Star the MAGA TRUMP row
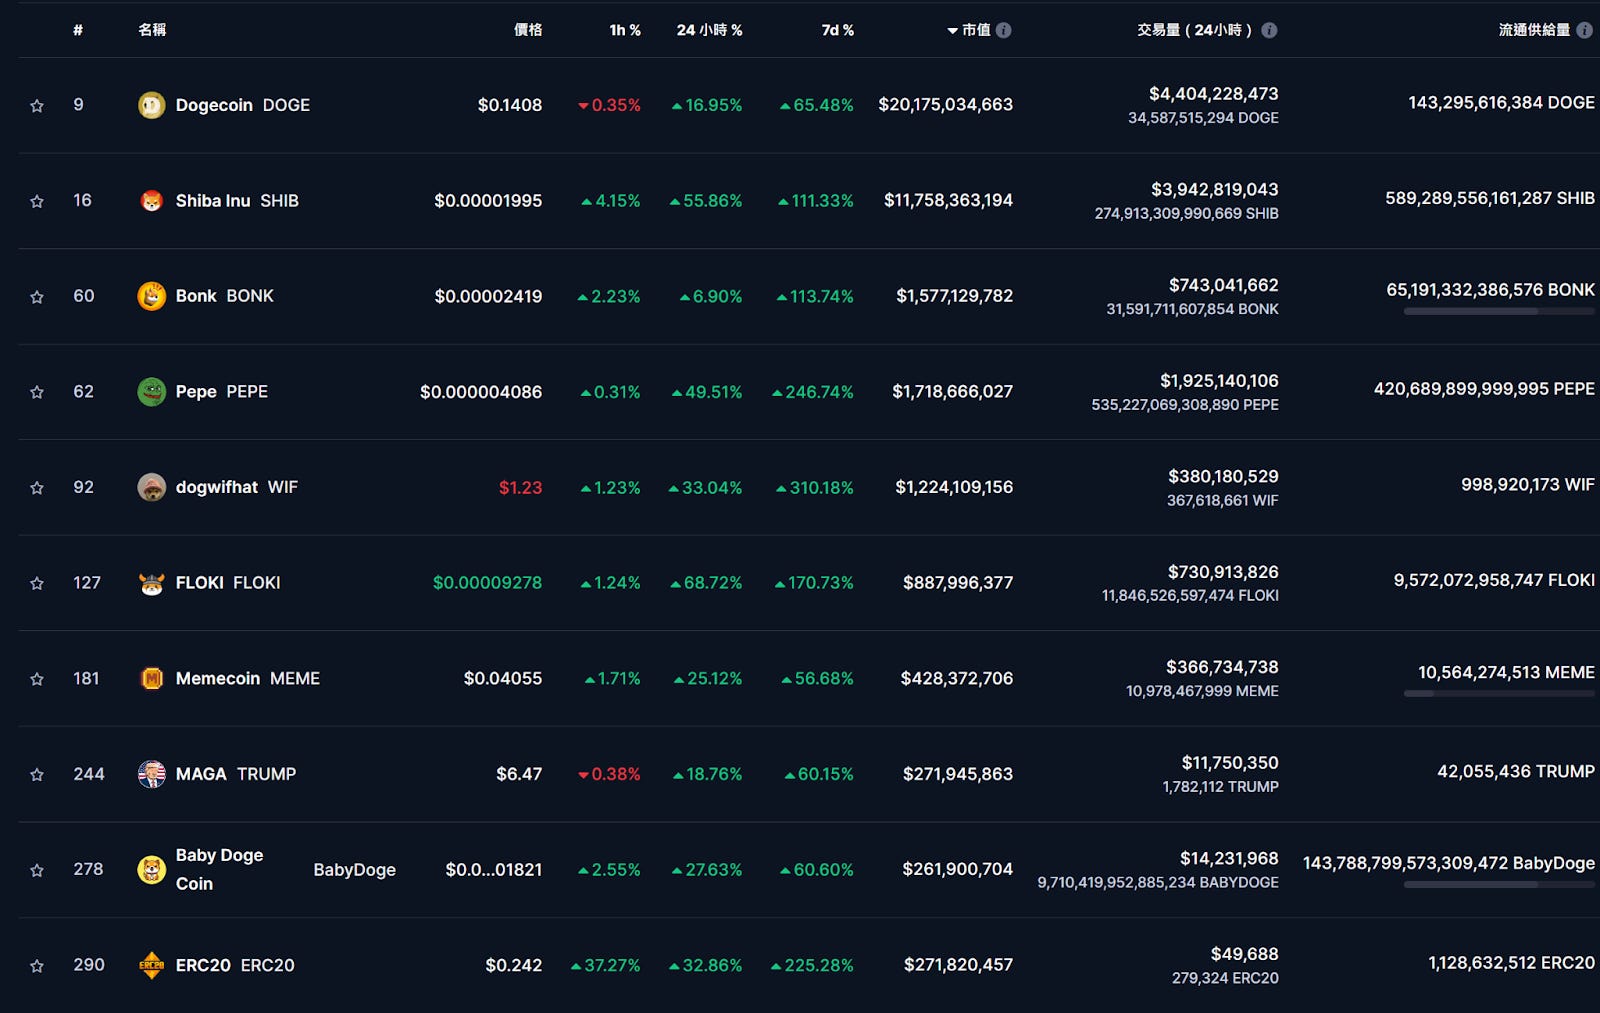The image size is (1600, 1013). pos(37,774)
